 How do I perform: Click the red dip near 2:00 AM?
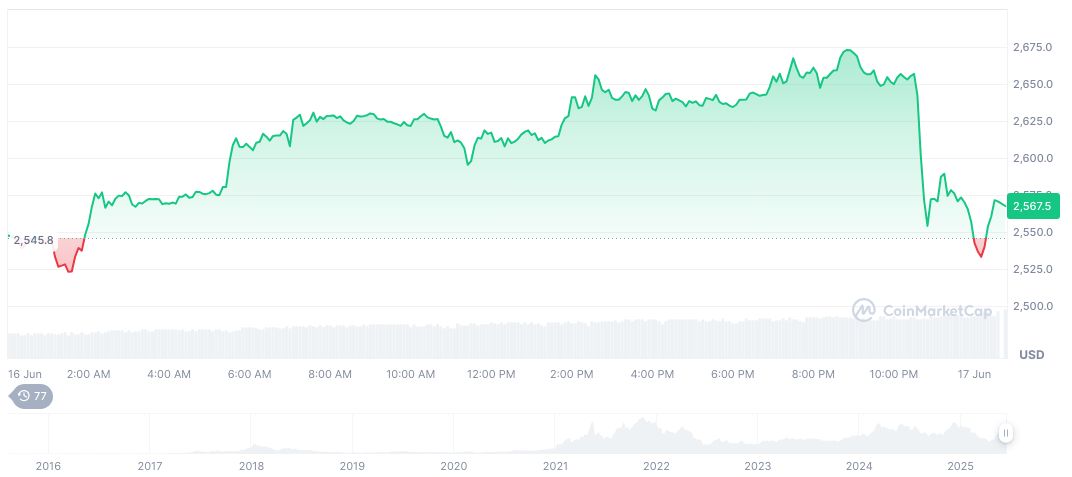67,260
